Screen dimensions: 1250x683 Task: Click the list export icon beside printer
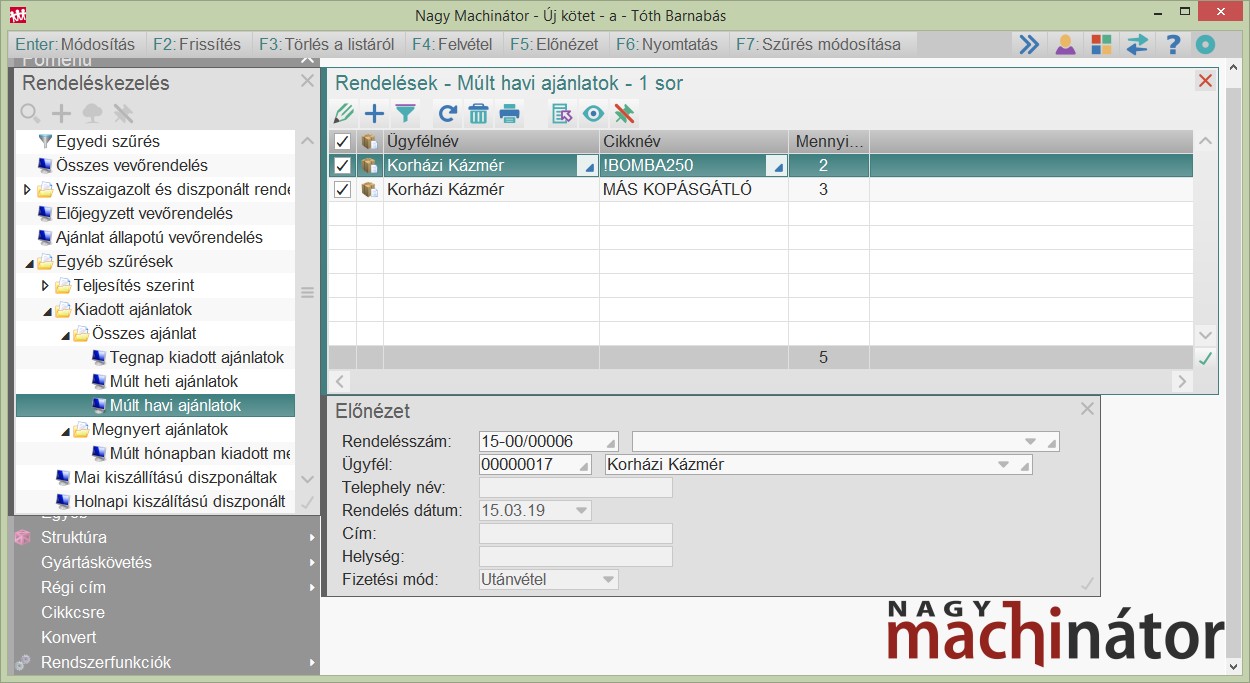tap(562, 114)
